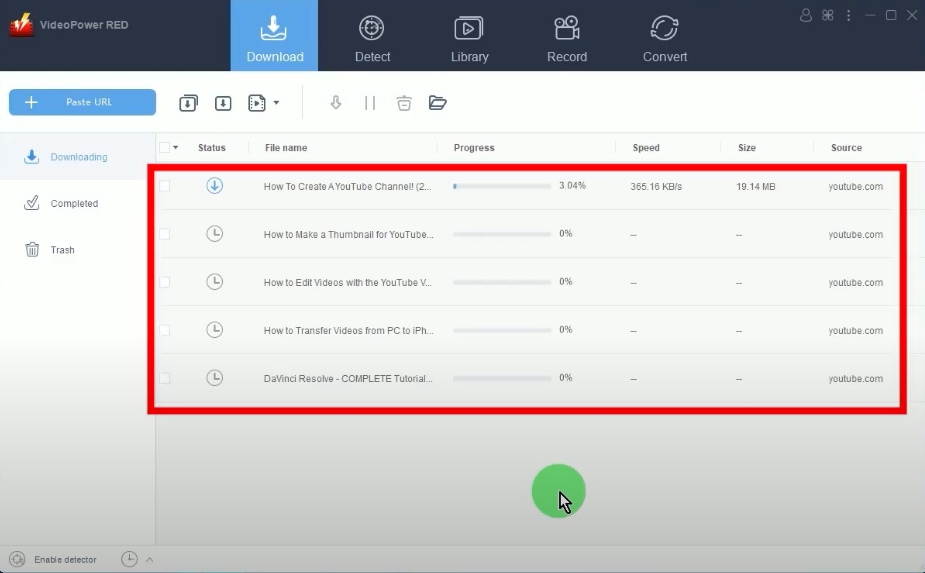Expand the up-chevron next to scheduler clock

click(x=149, y=559)
